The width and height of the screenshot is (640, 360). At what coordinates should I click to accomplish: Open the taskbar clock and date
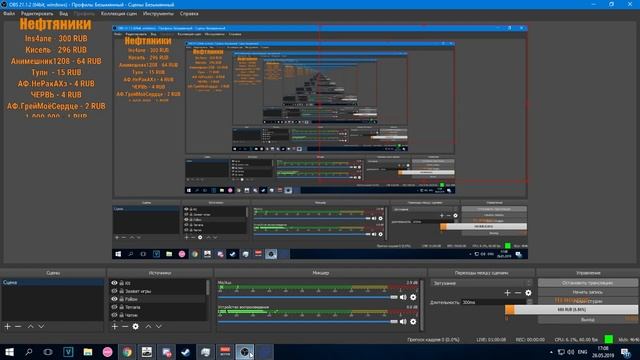pos(603,352)
